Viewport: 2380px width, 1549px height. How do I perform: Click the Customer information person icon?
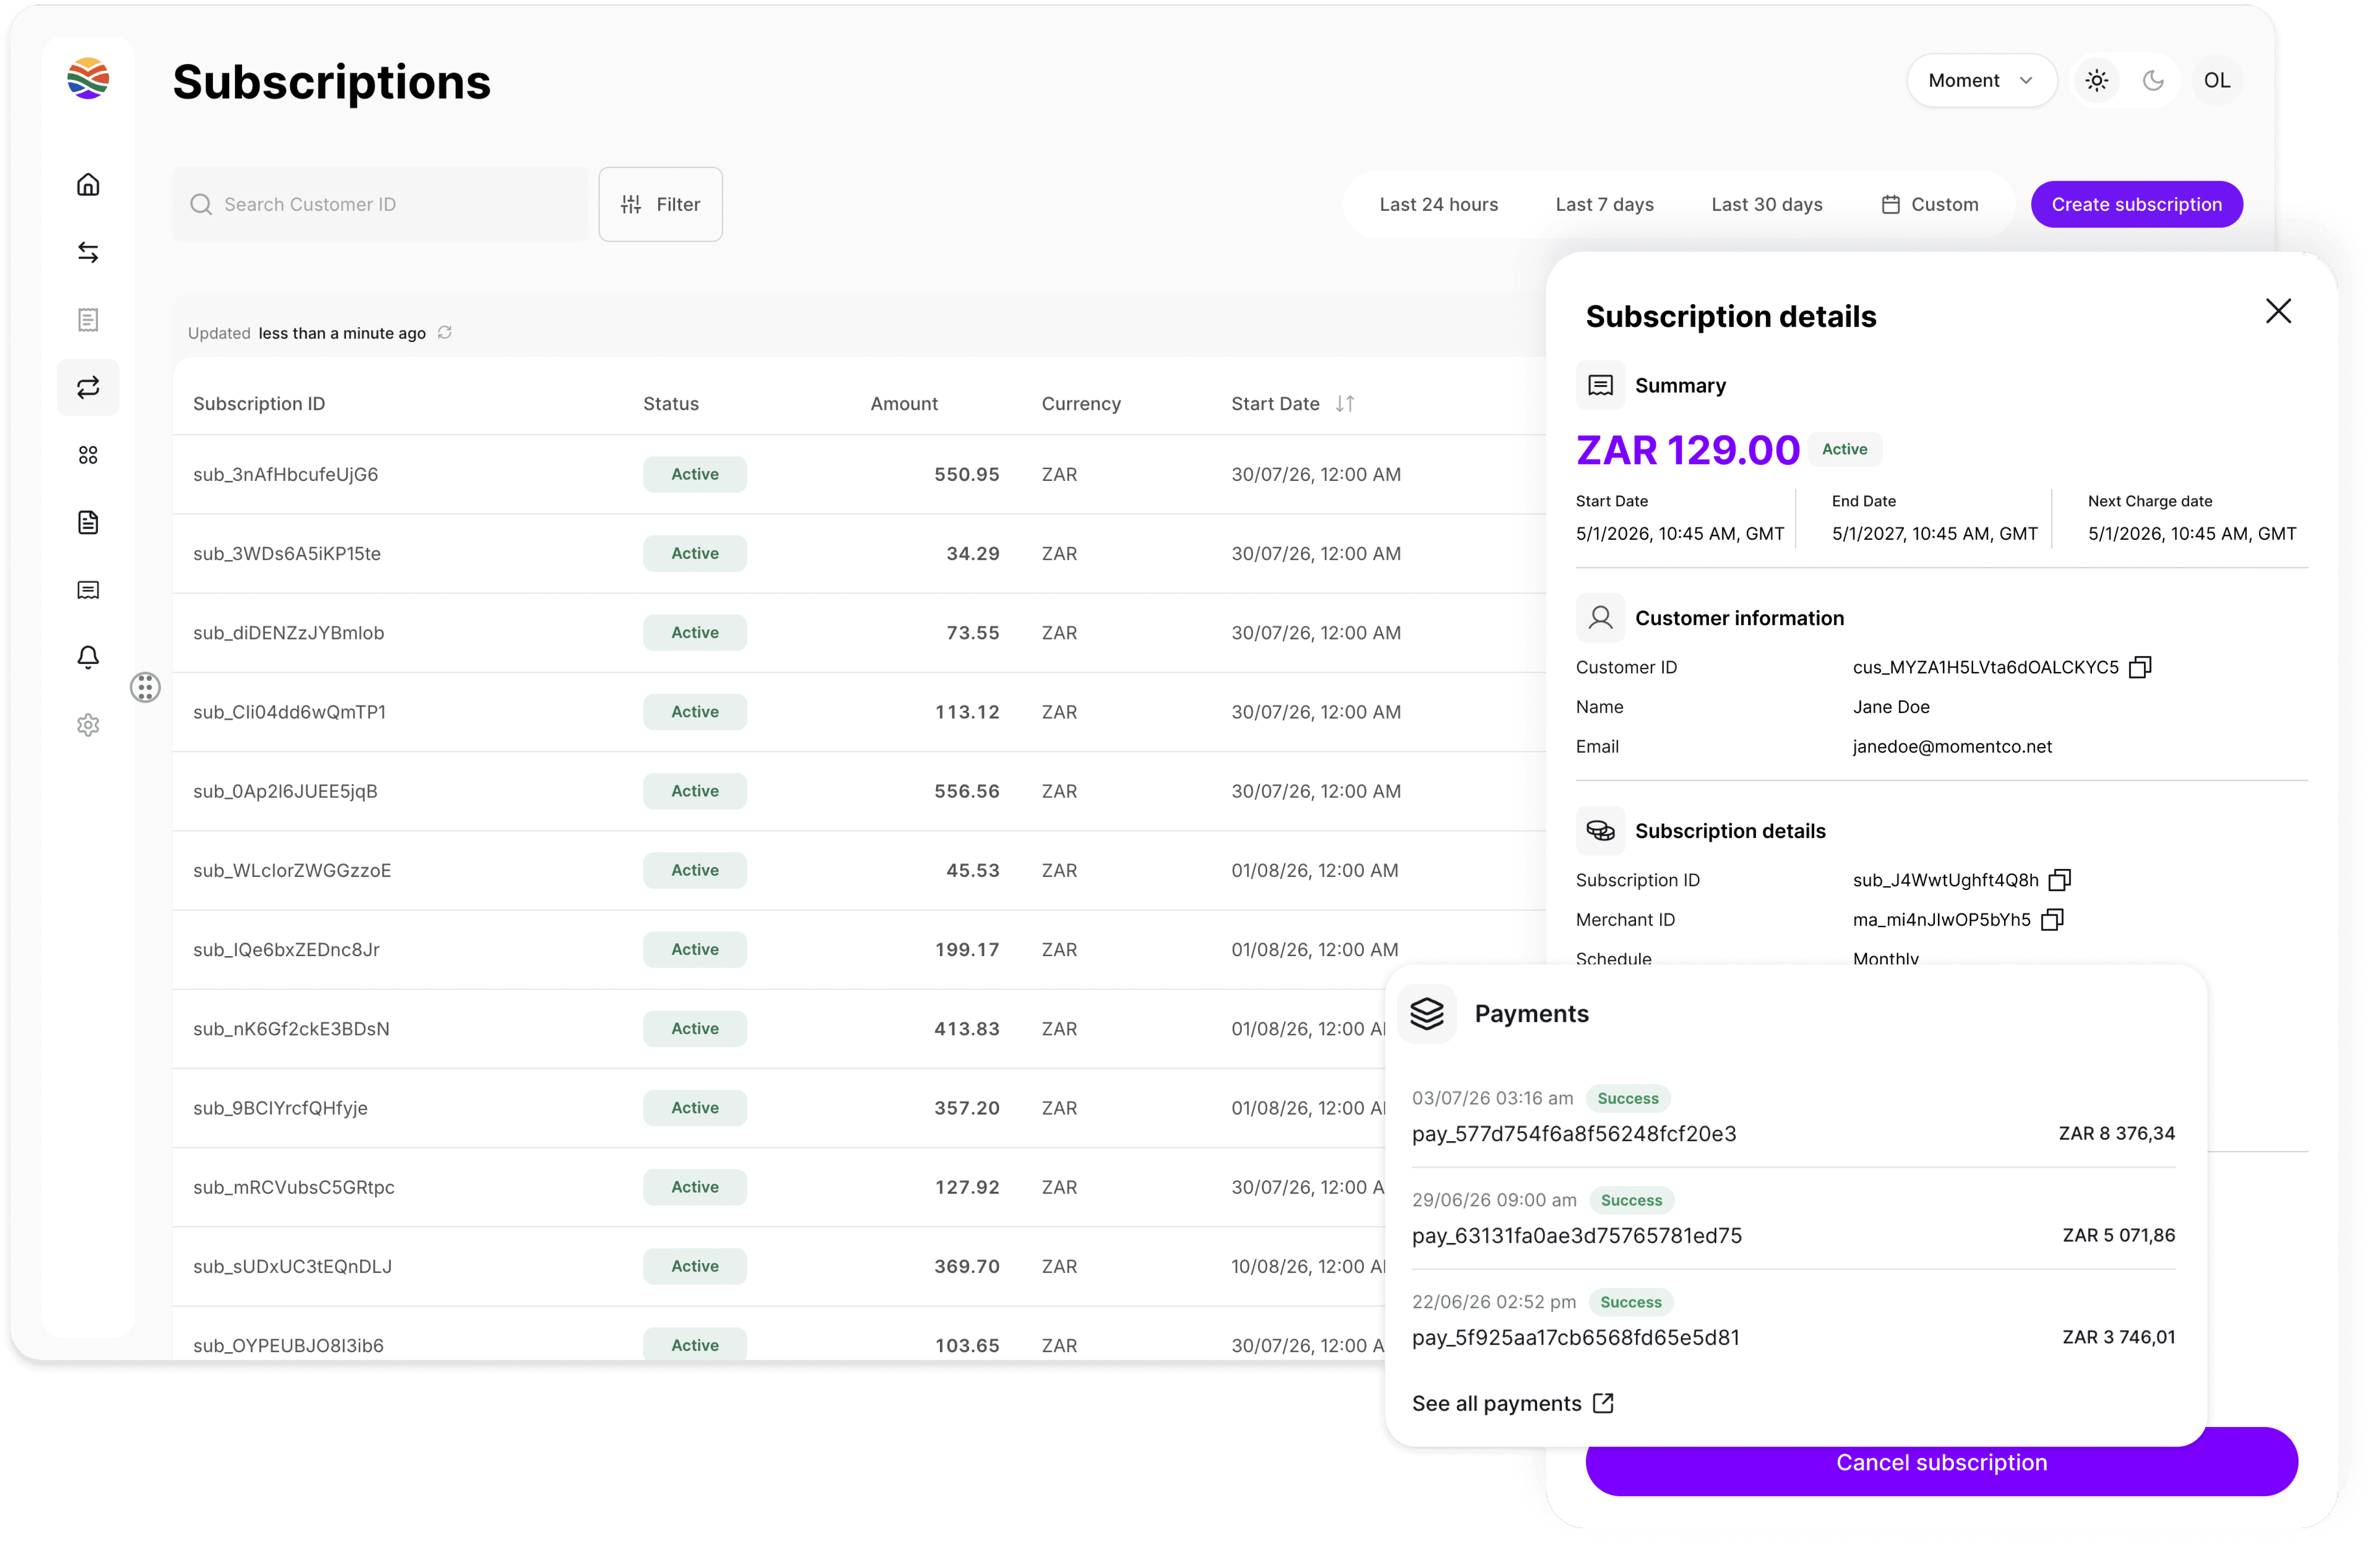(1600, 618)
